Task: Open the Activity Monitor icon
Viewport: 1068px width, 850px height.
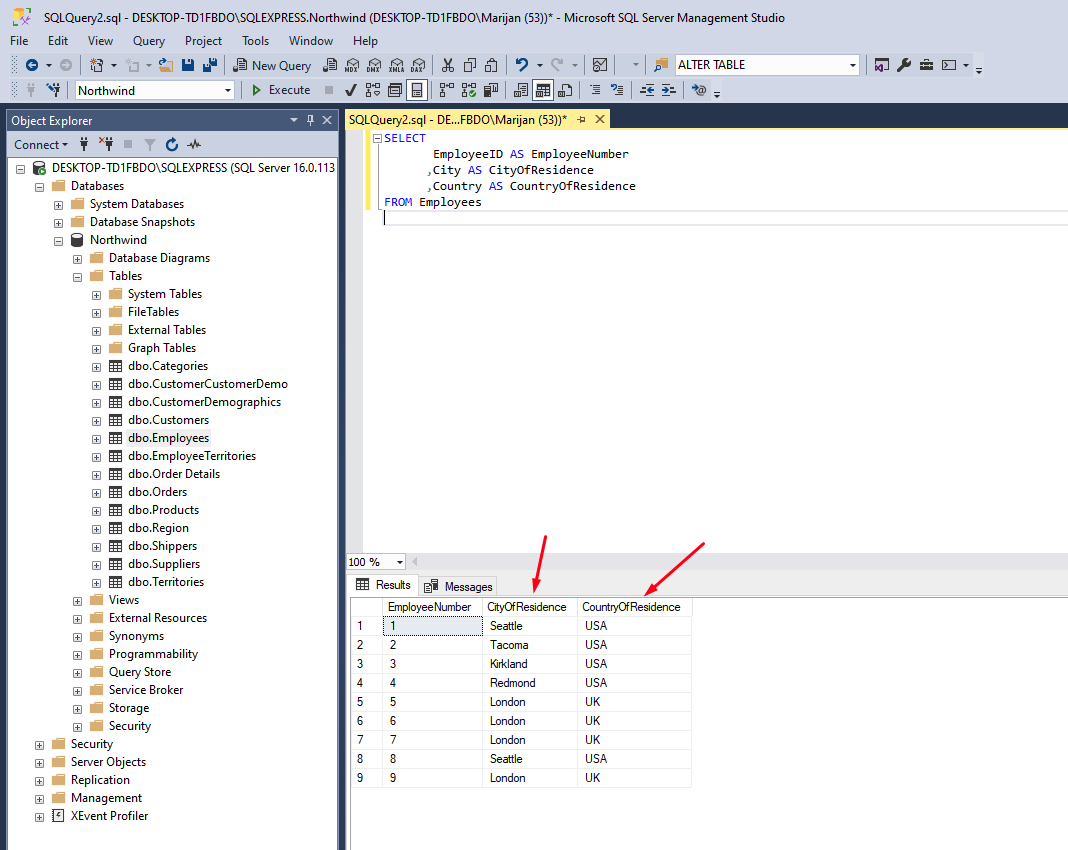Action: [599, 65]
